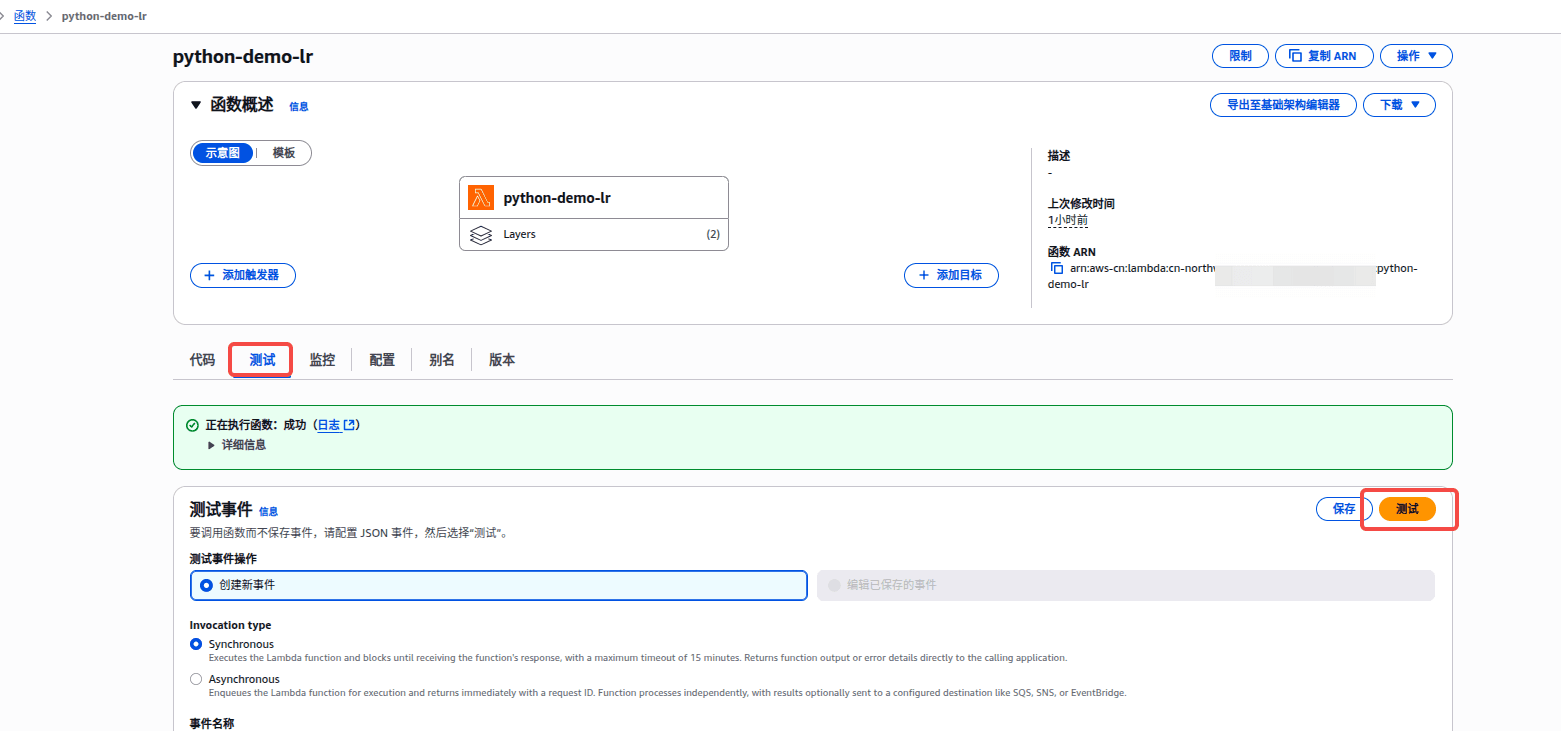Click the 复制 ARN button

point(1323,56)
